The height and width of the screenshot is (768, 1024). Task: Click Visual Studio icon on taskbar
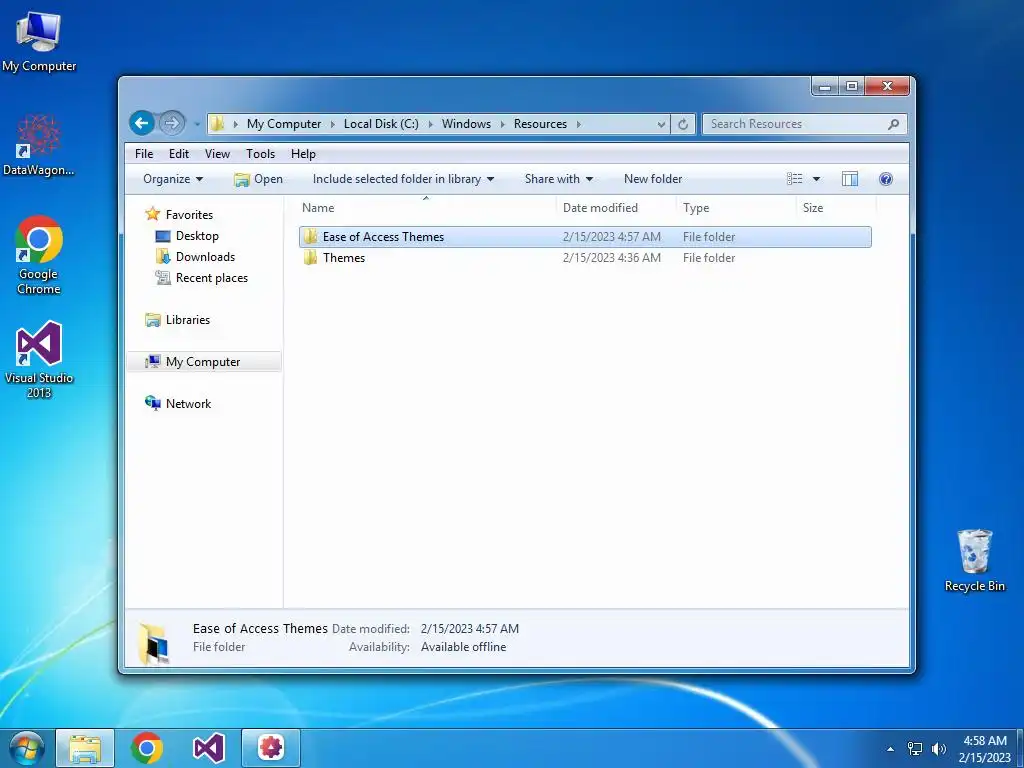point(208,748)
